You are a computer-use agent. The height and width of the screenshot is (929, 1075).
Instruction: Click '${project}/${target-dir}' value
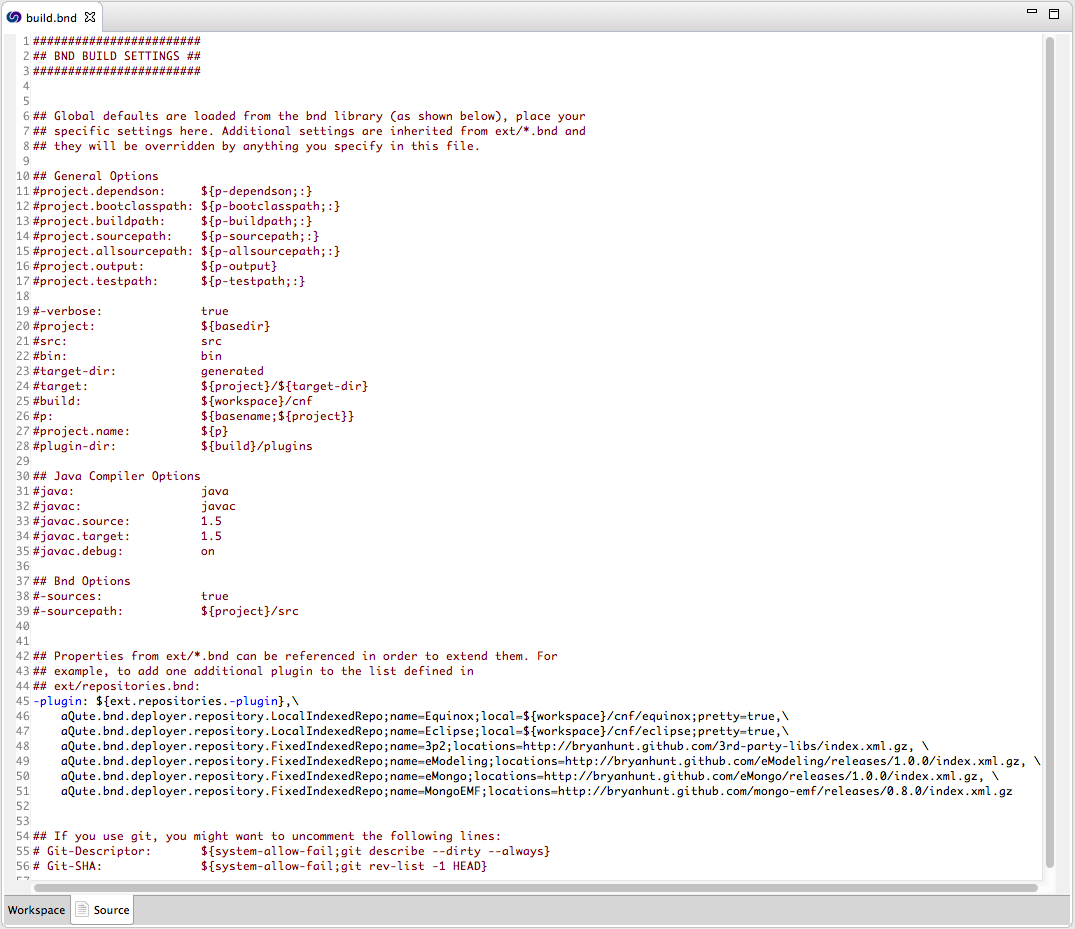click(284, 386)
